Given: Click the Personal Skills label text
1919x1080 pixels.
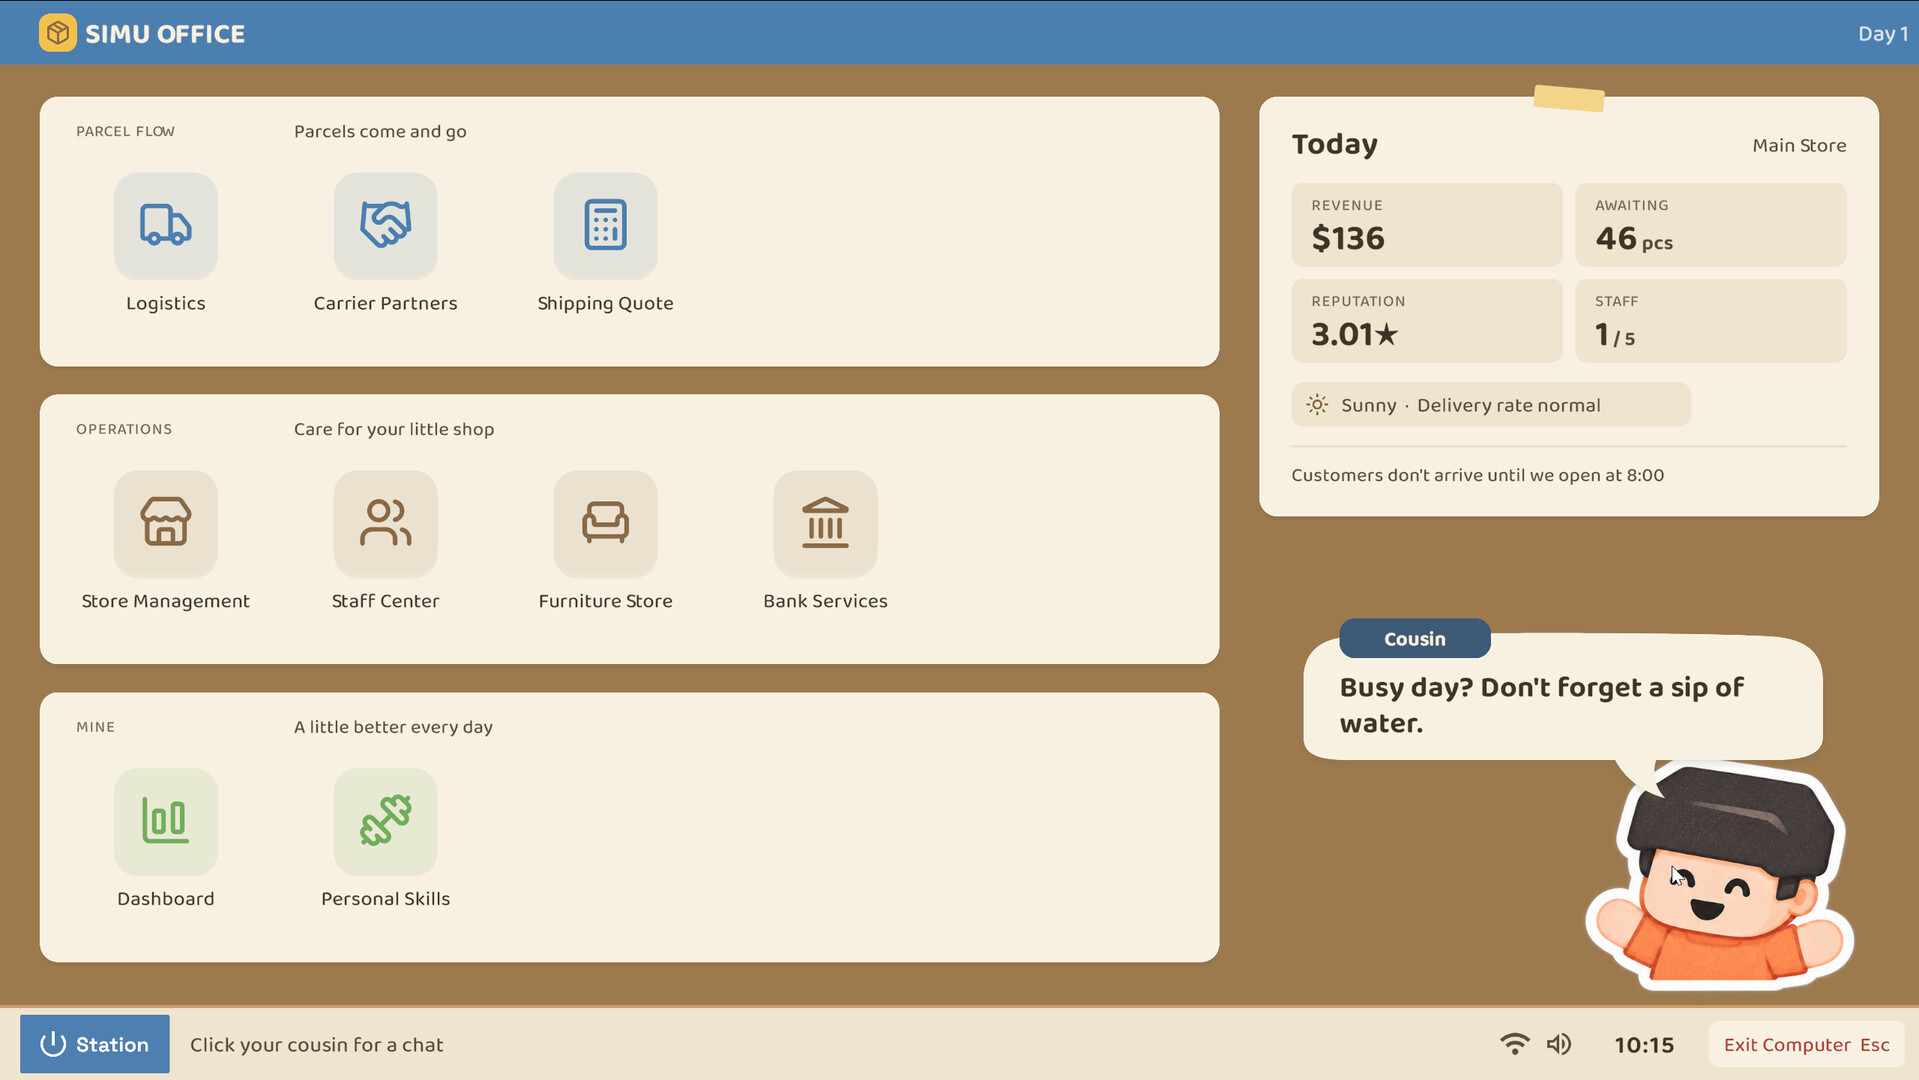Looking at the screenshot, I should point(386,899).
